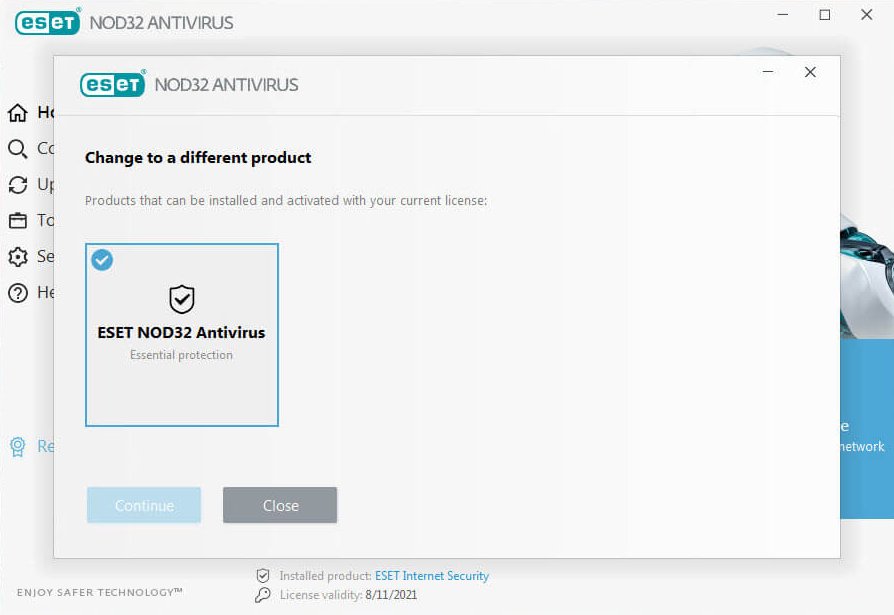Open Computer scan via the magnifier icon
The image size is (894, 615).
[x=18, y=148]
